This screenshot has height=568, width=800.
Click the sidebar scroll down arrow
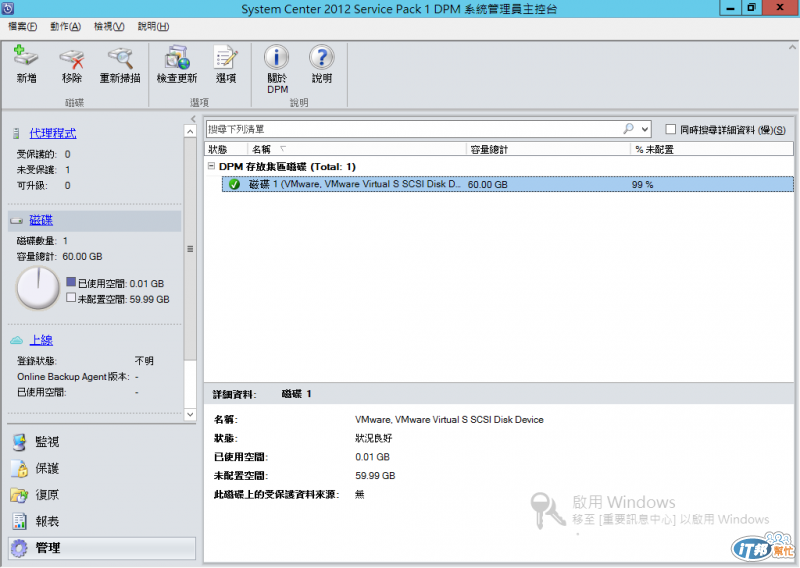point(190,414)
